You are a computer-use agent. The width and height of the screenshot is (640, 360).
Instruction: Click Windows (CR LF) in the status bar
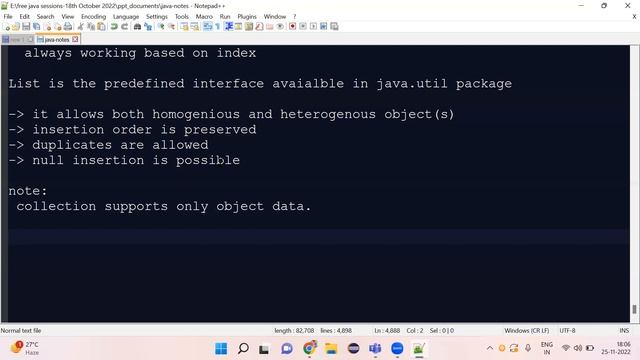527,330
